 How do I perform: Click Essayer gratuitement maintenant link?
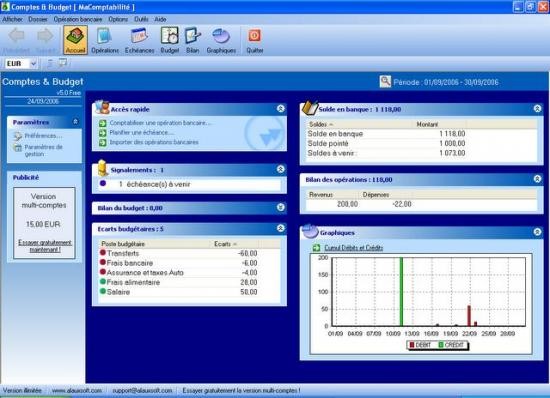point(45,246)
